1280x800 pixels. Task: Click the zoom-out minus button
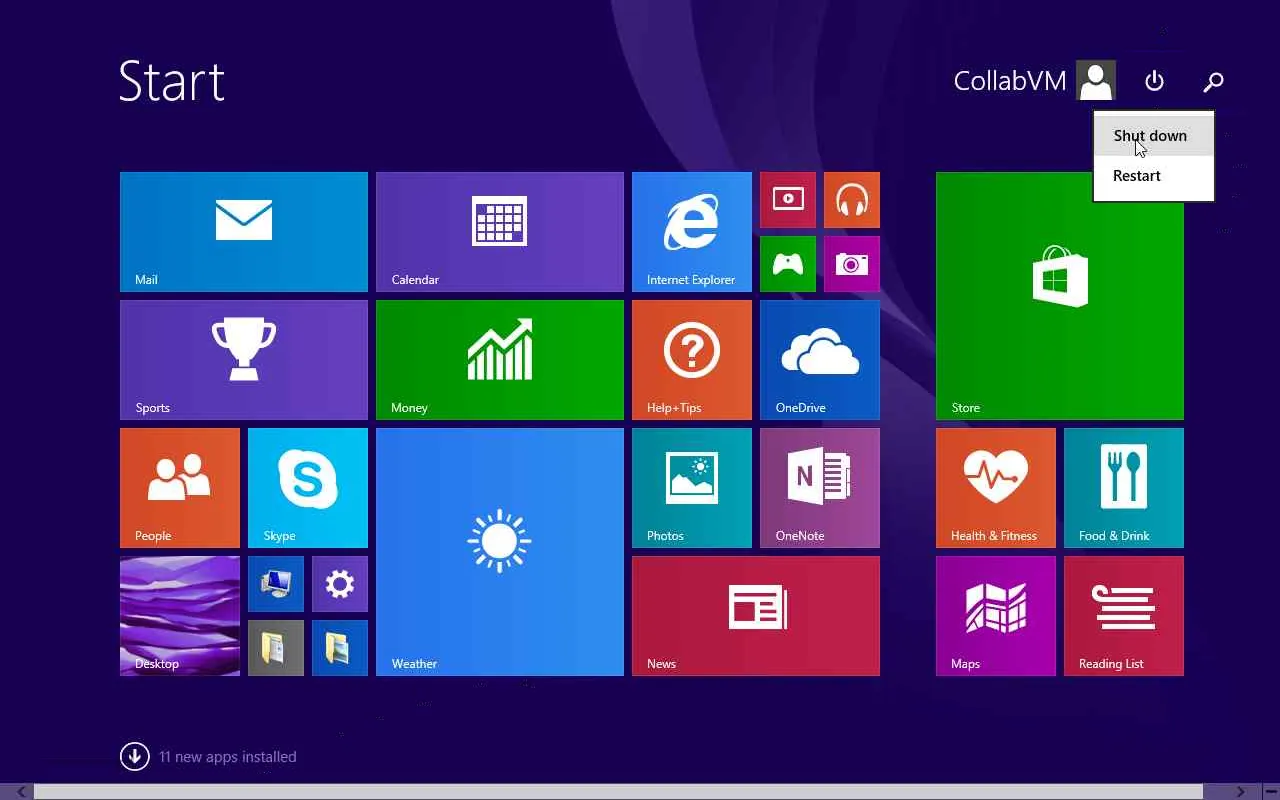[x=1270, y=792]
